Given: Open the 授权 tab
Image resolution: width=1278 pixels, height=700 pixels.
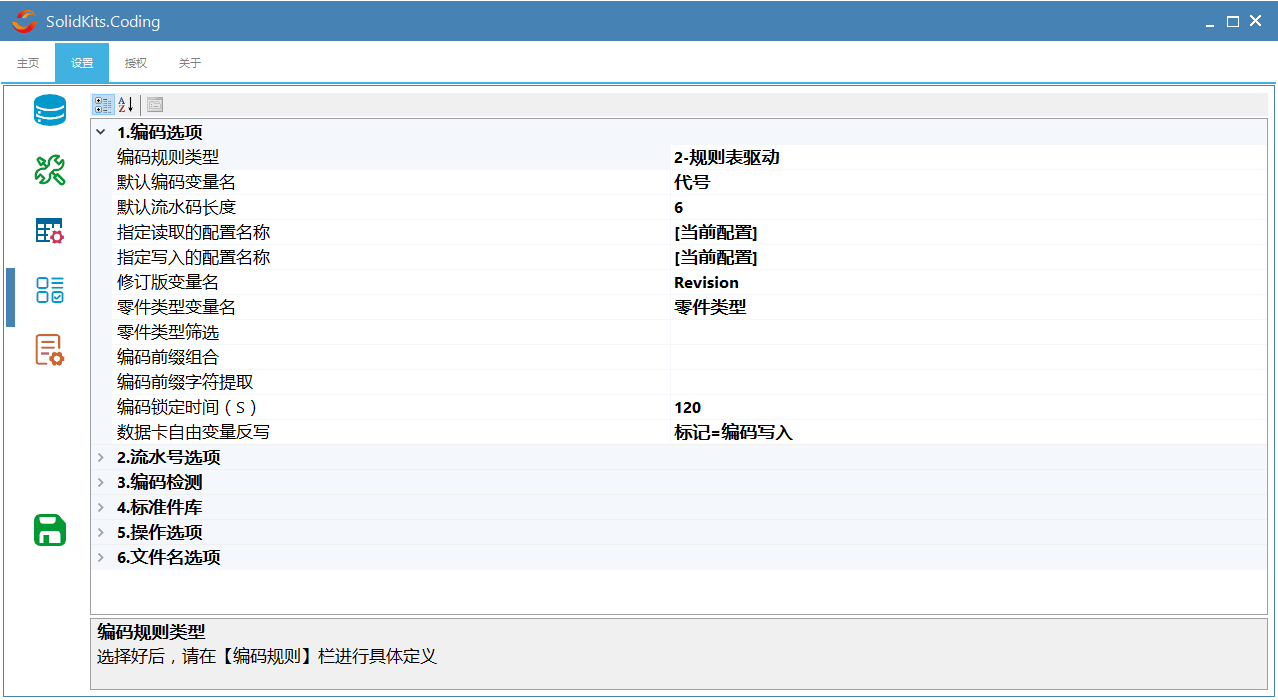Looking at the screenshot, I should [x=136, y=63].
